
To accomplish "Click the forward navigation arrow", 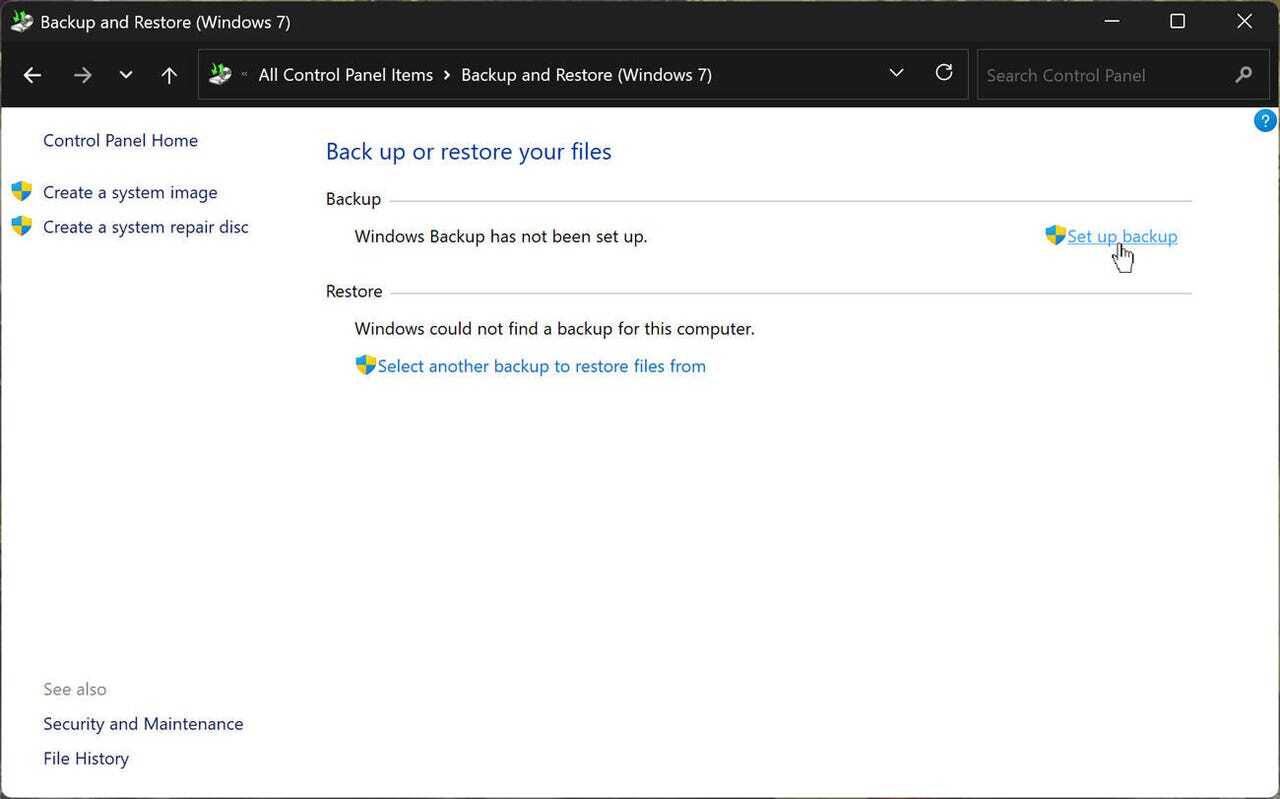I will (x=82, y=75).
